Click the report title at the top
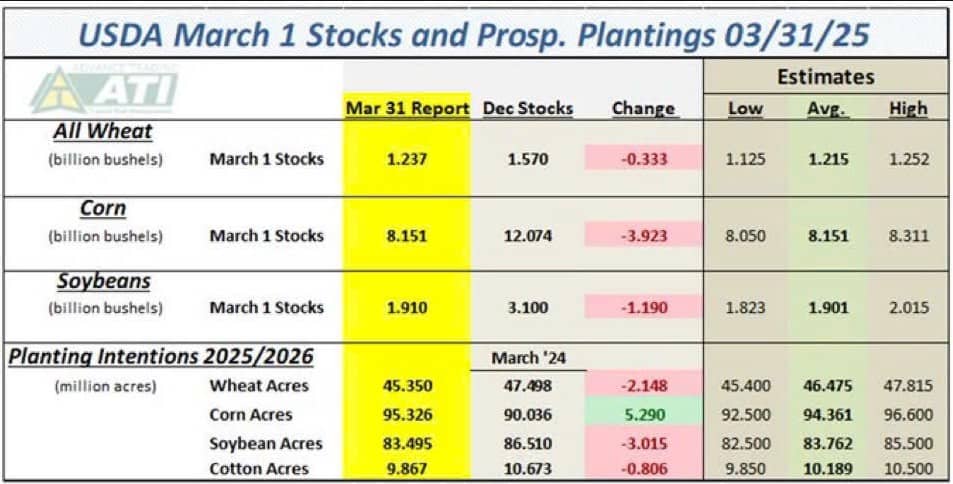 tap(474, 35)
